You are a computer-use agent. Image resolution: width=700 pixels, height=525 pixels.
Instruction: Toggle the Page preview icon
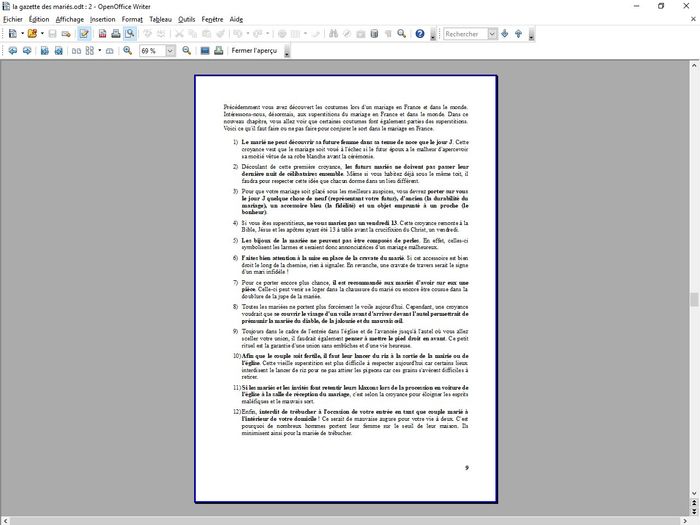click(130, 33)
